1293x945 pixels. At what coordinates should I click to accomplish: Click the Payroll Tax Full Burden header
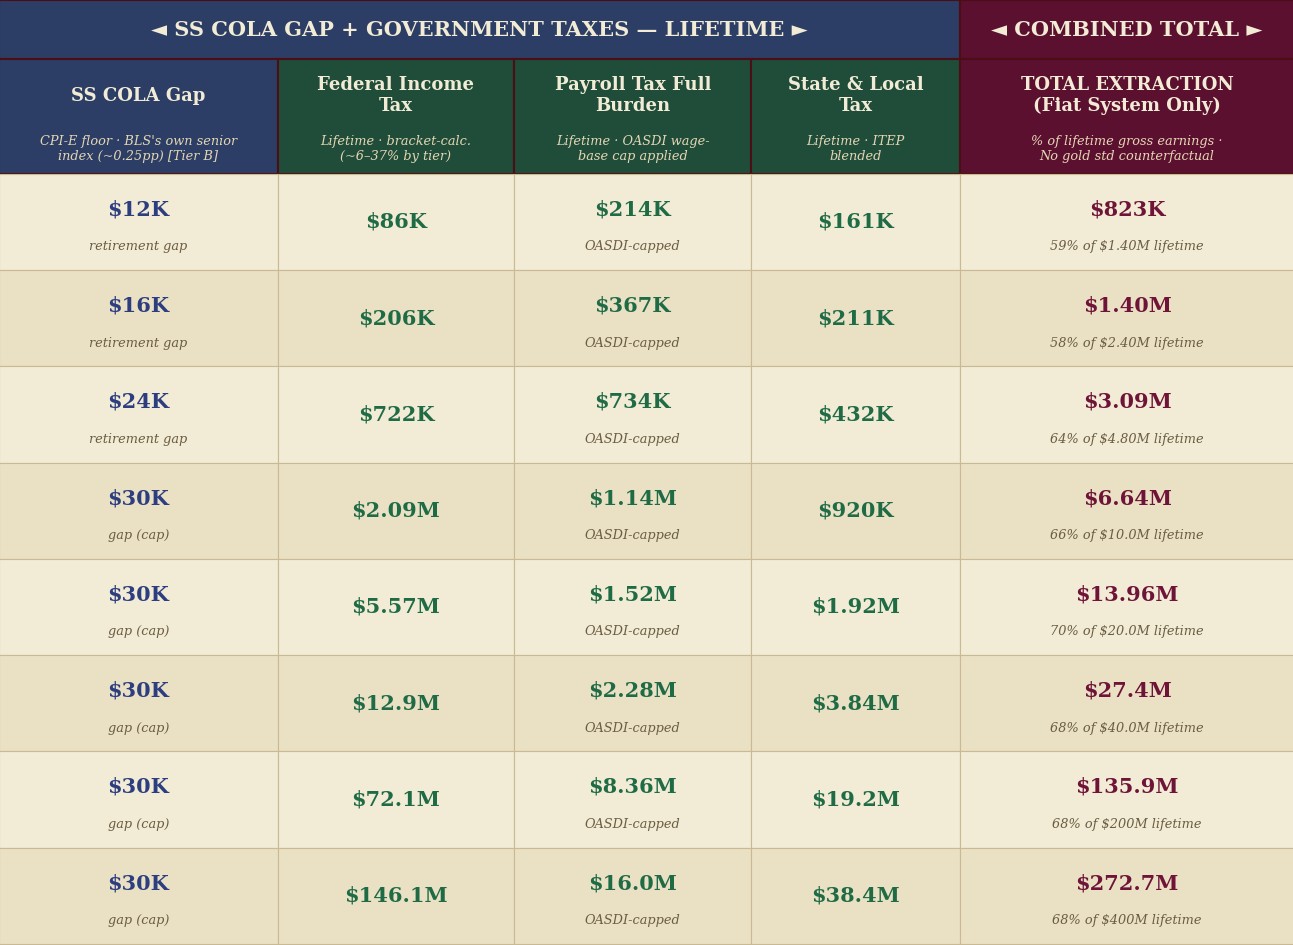pos(633,117)
